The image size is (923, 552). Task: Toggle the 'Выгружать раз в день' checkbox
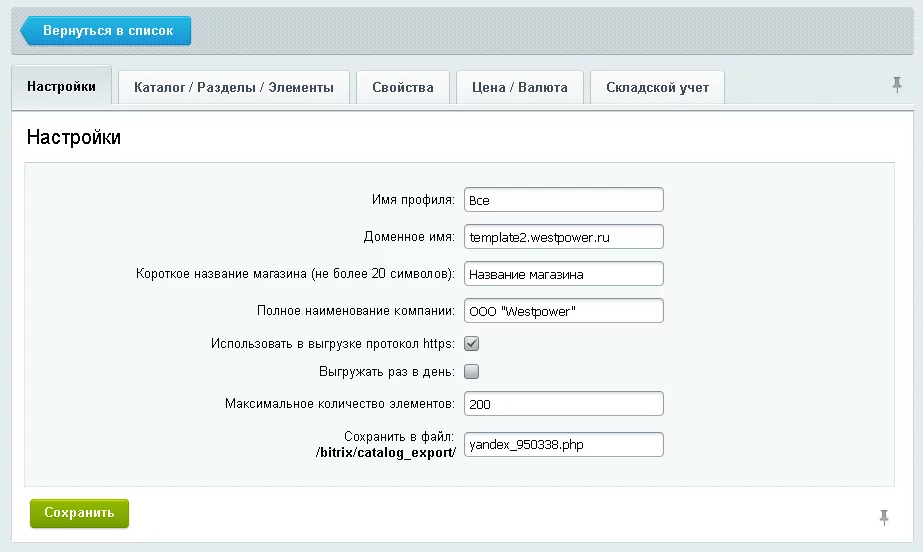click(x=472, y=372)
